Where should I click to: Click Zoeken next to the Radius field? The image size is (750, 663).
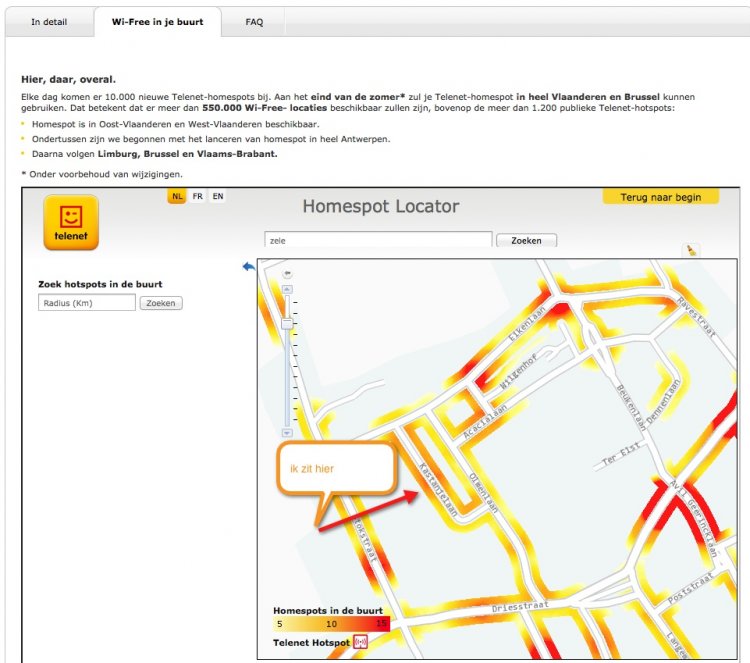(161, 303)
